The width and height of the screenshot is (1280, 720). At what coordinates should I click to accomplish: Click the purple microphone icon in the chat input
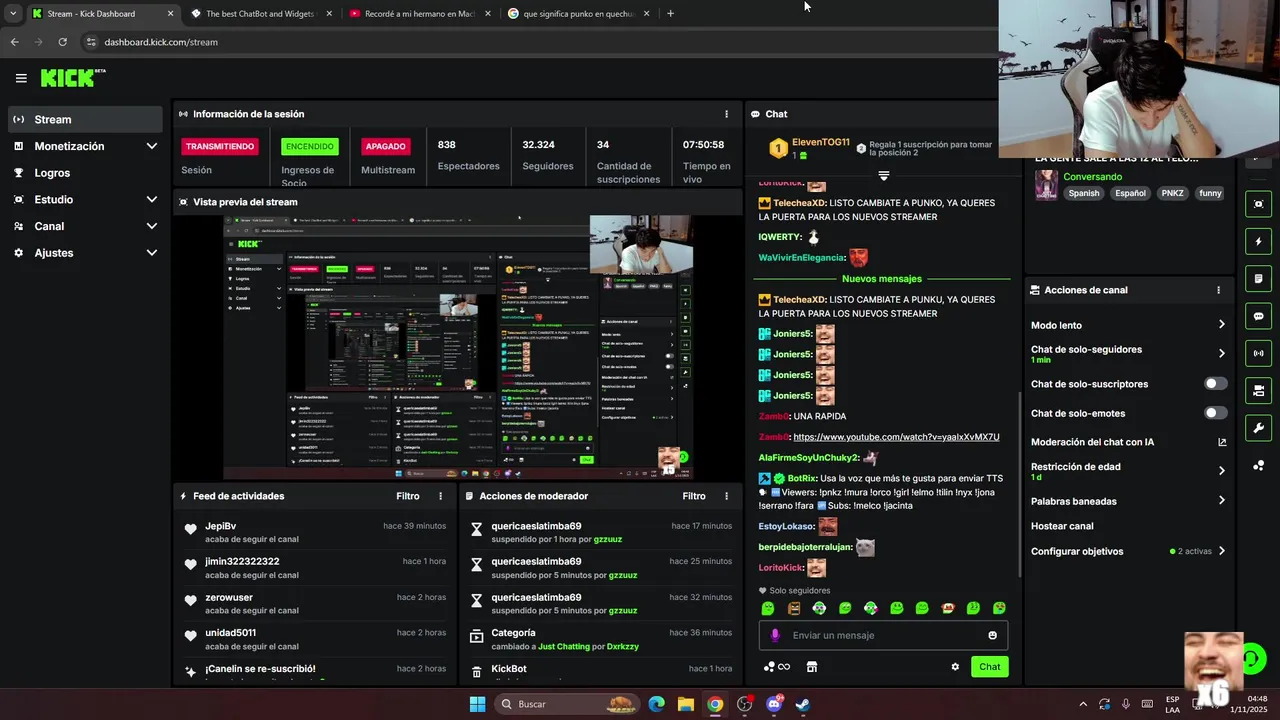pos(775,635)
